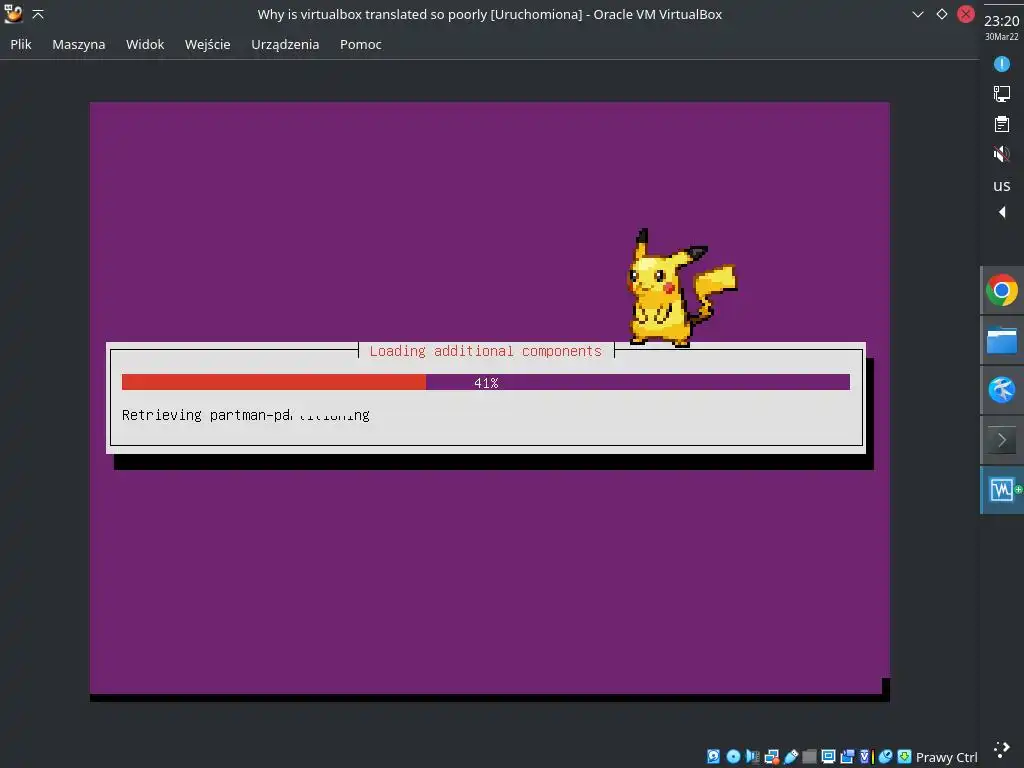The height and width of the screenshot is (768, 1024).
Task: Open the file manager from the panel
Action: 1002,340
